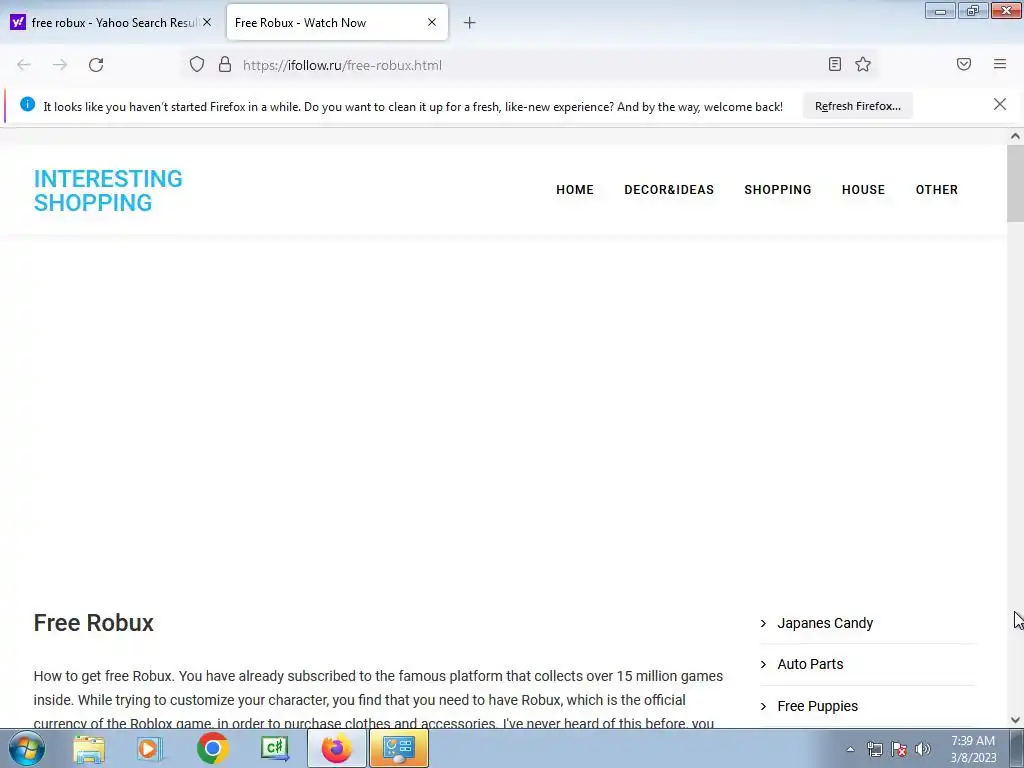Switch to the free robux Yahoo tab
The image size is (1024, 768).
pos(111,23)
